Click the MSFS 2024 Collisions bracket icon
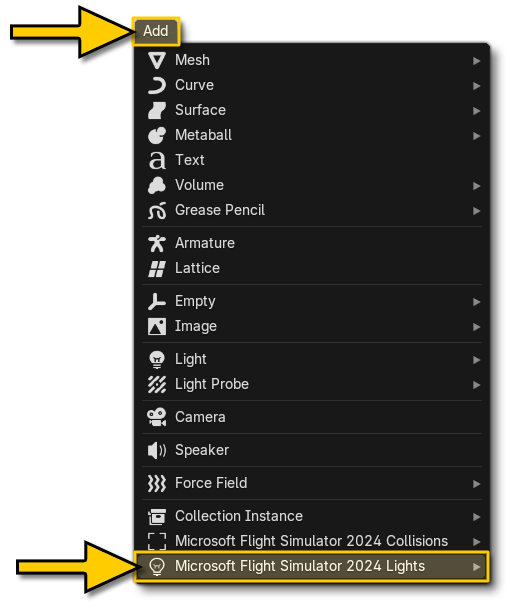Screen dimensions: 516x609 (157, 541)
